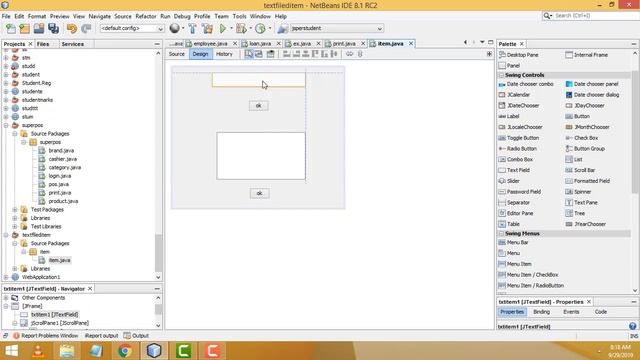Click the New File toolbar icon

pos(11,28)
